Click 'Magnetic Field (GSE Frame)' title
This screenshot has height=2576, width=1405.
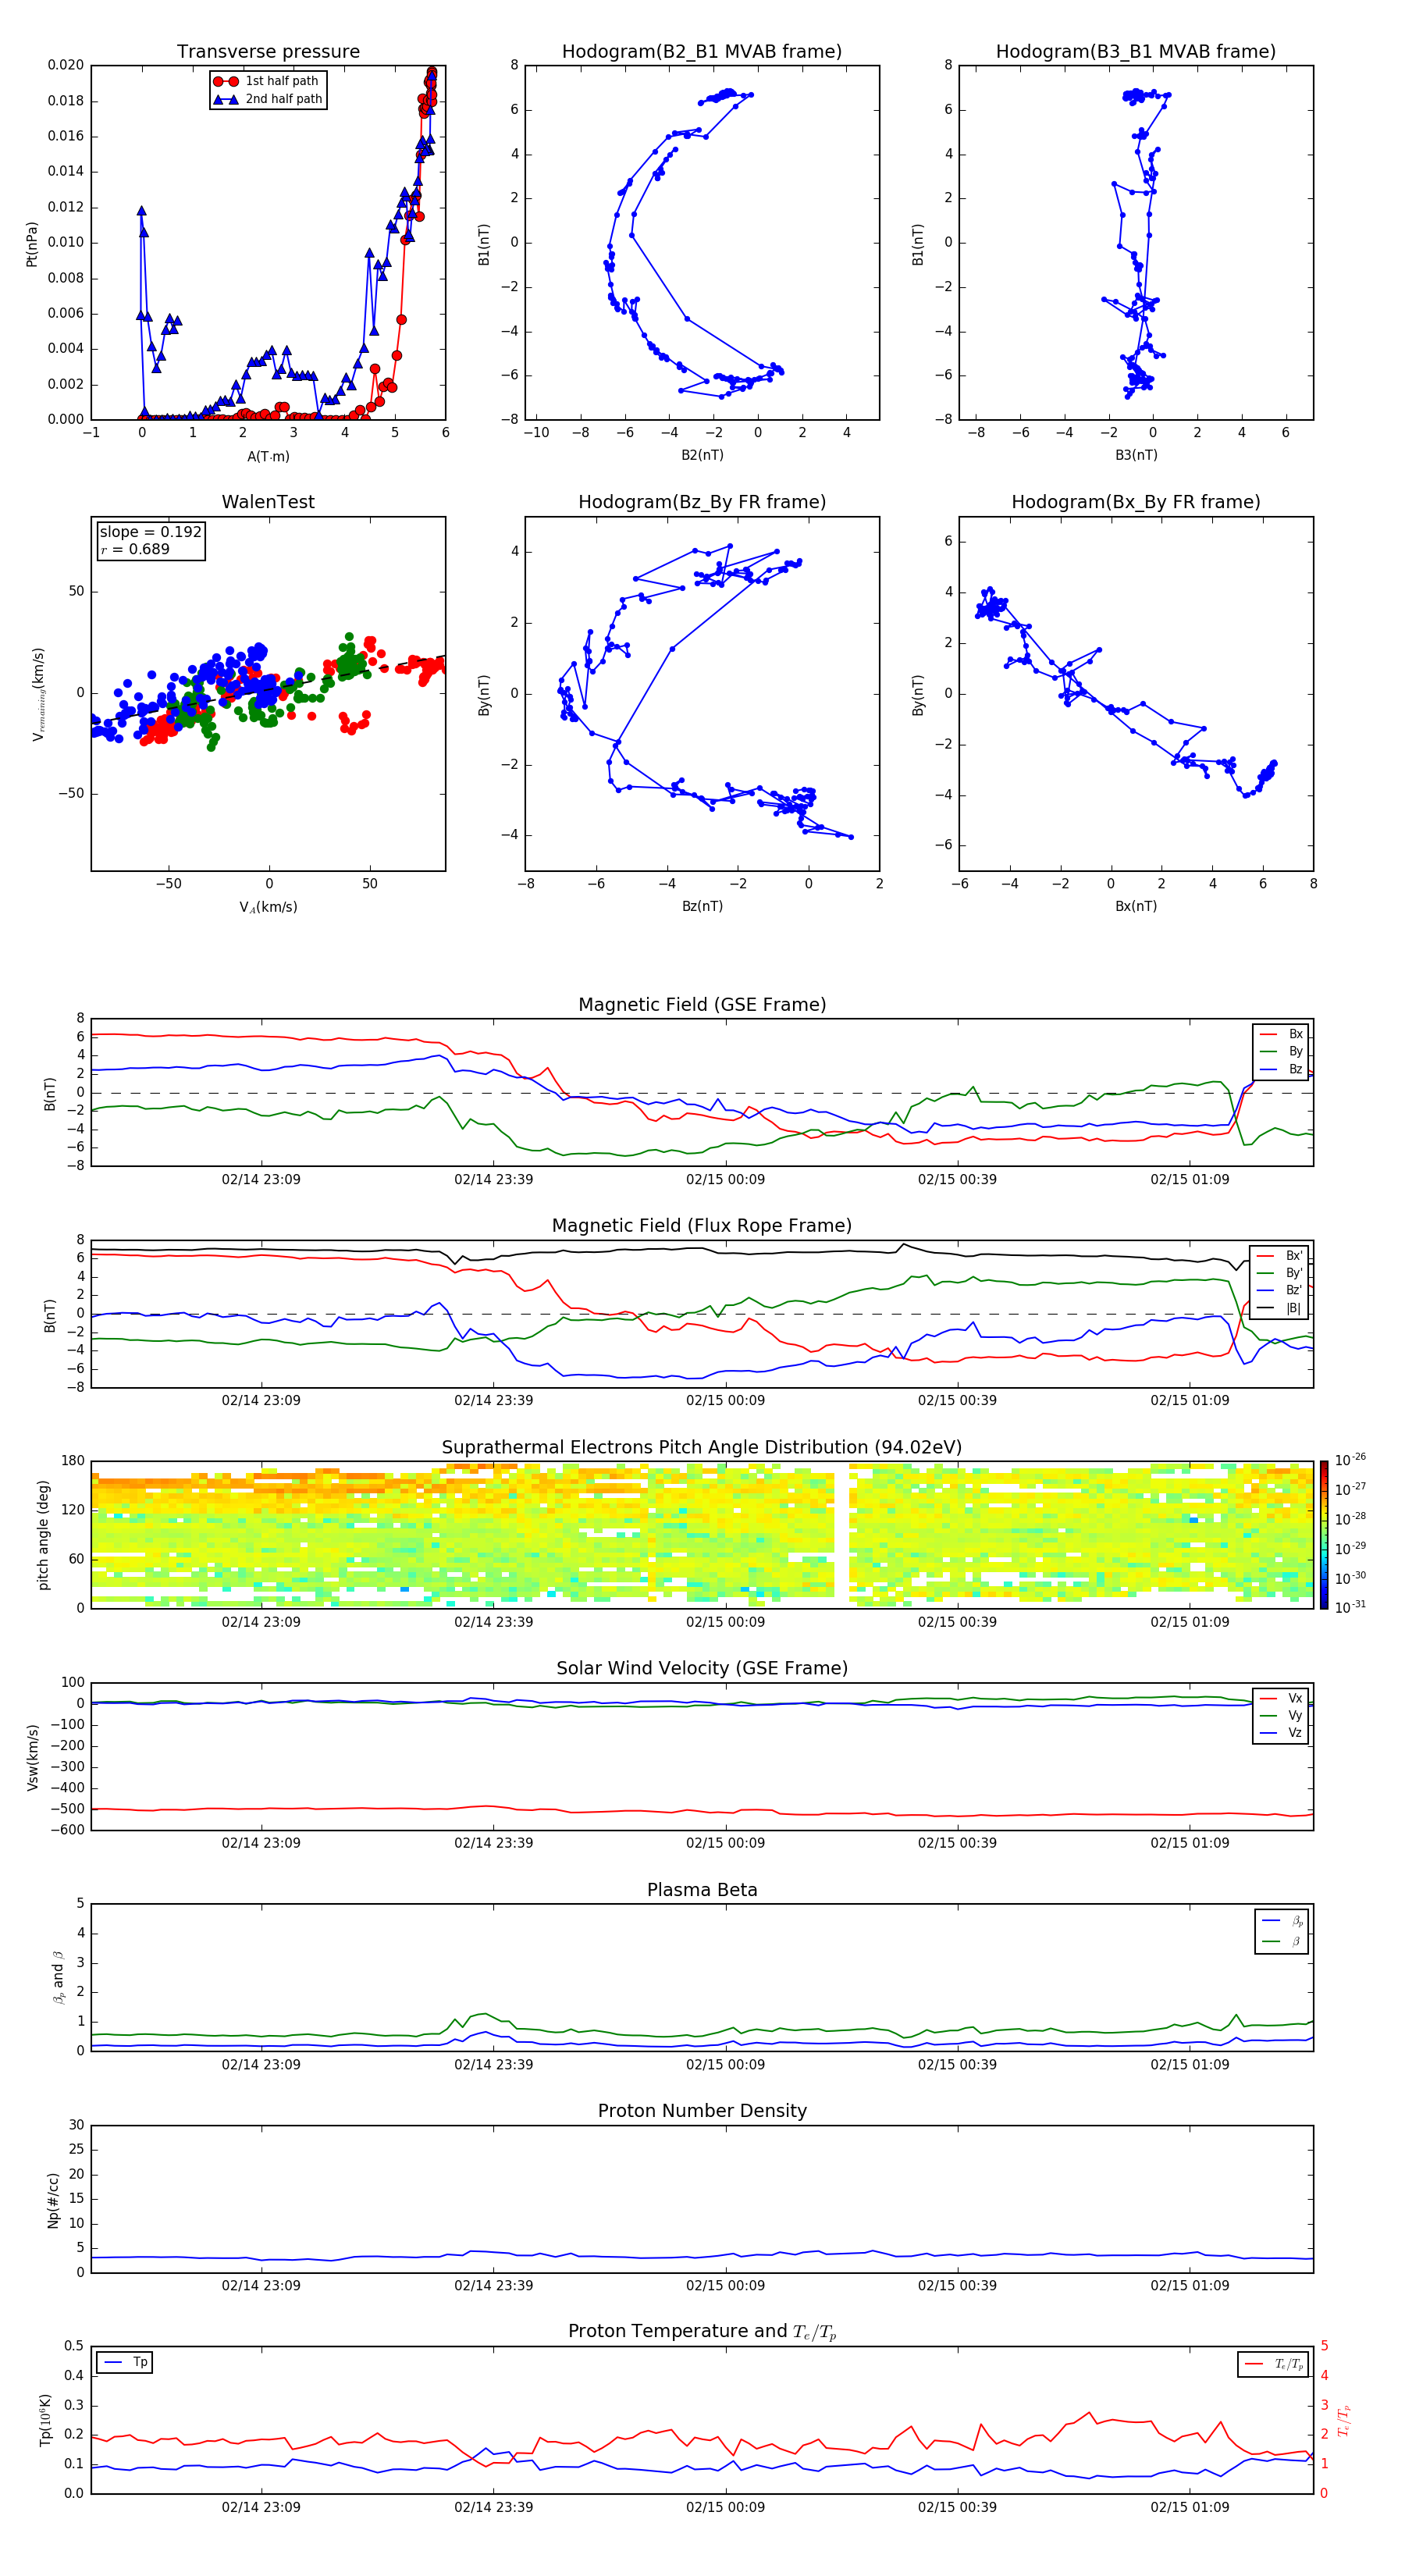[x=702, y=1005]
